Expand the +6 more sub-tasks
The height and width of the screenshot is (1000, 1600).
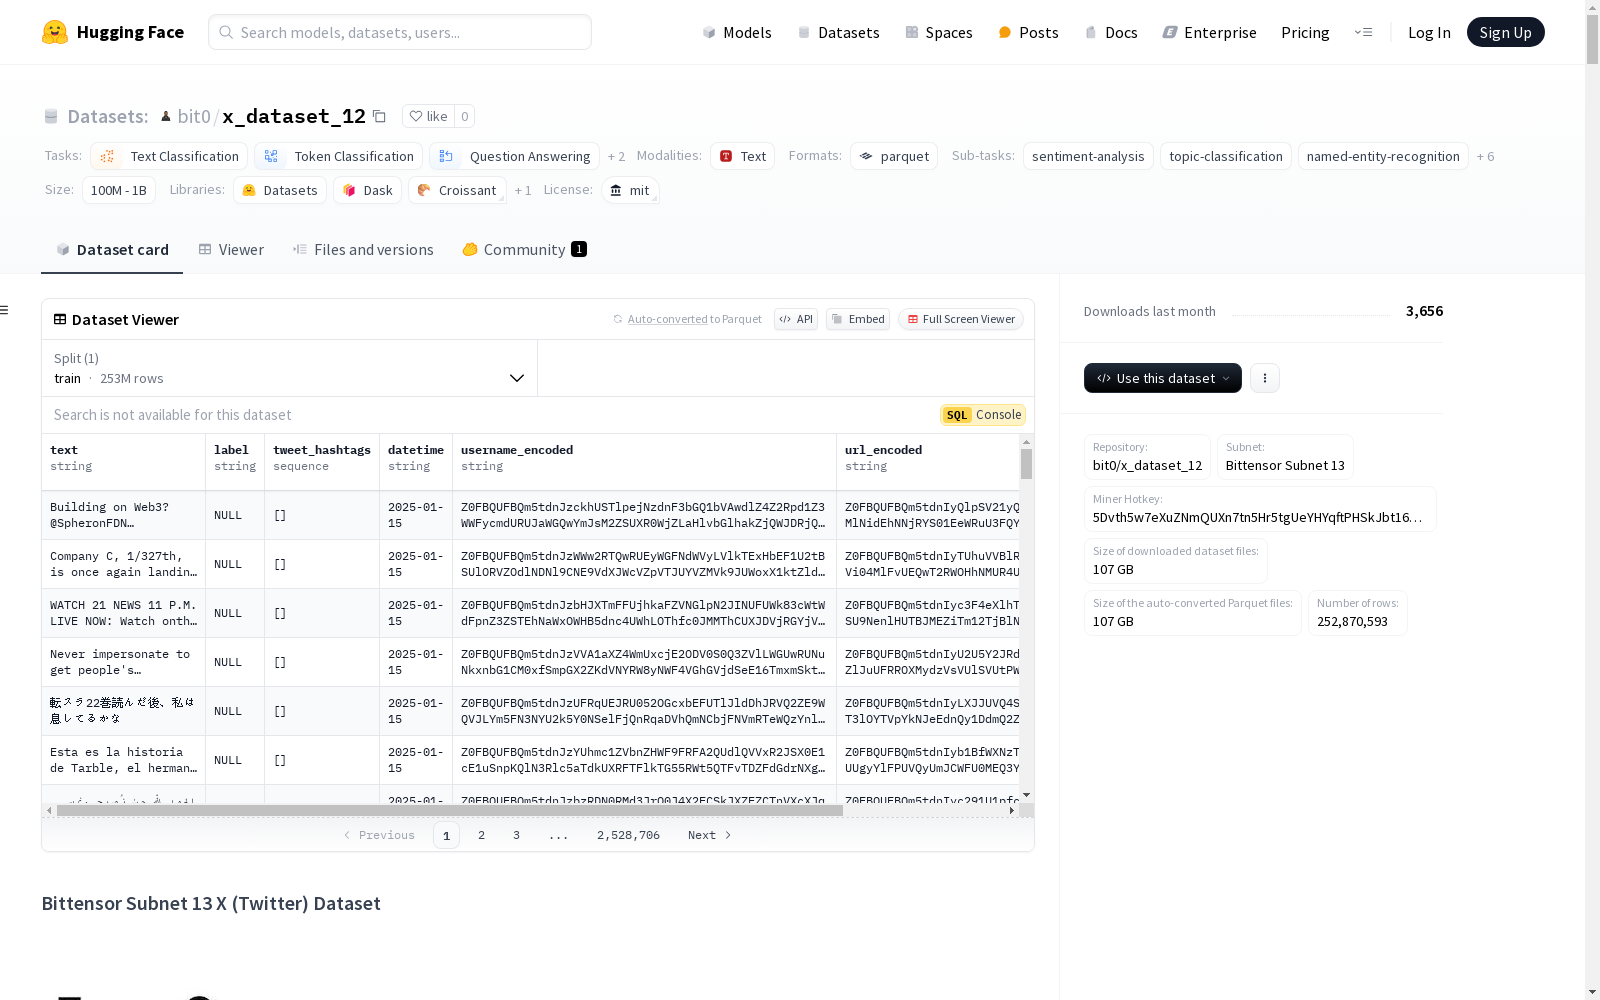1486,157
